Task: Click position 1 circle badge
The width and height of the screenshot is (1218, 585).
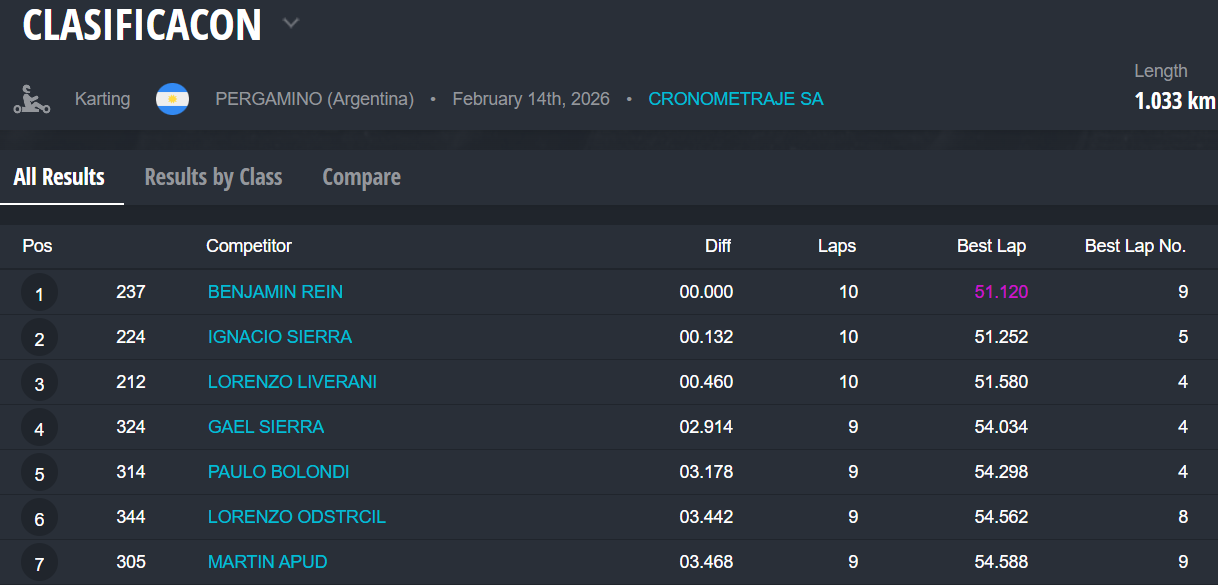Action: [39, 293]
